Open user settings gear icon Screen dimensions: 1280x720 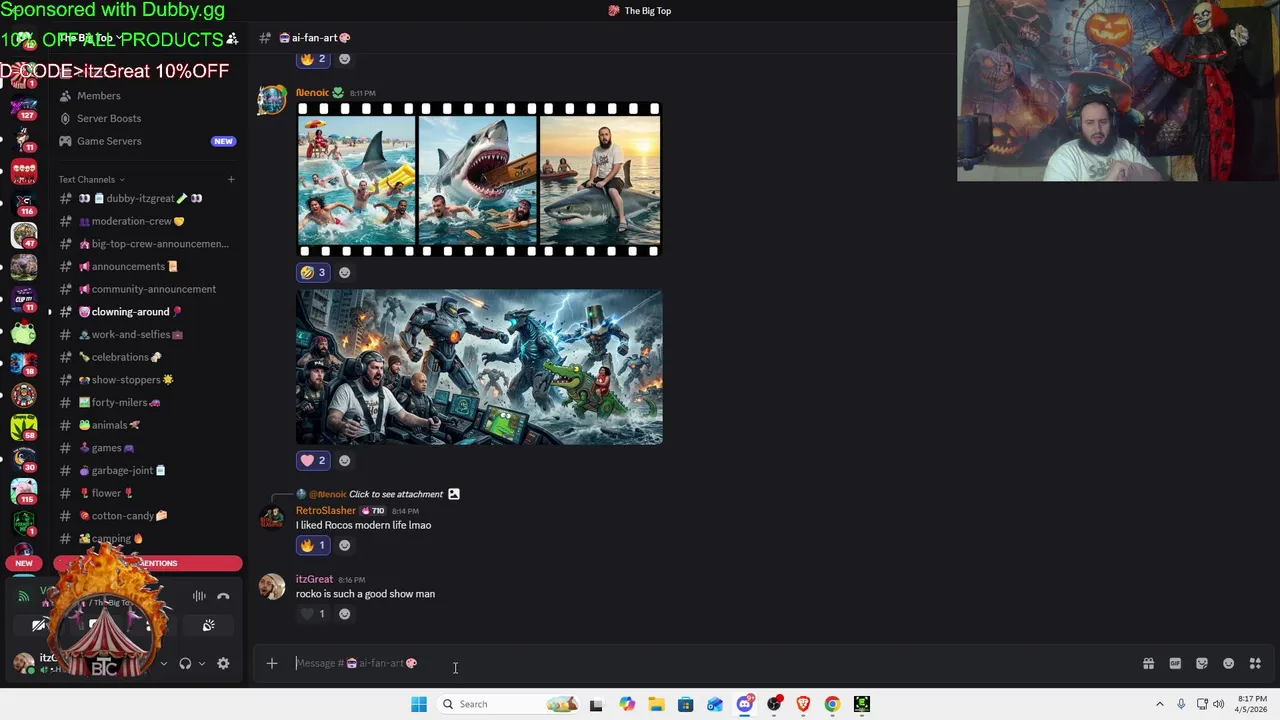tap(223, 663)
